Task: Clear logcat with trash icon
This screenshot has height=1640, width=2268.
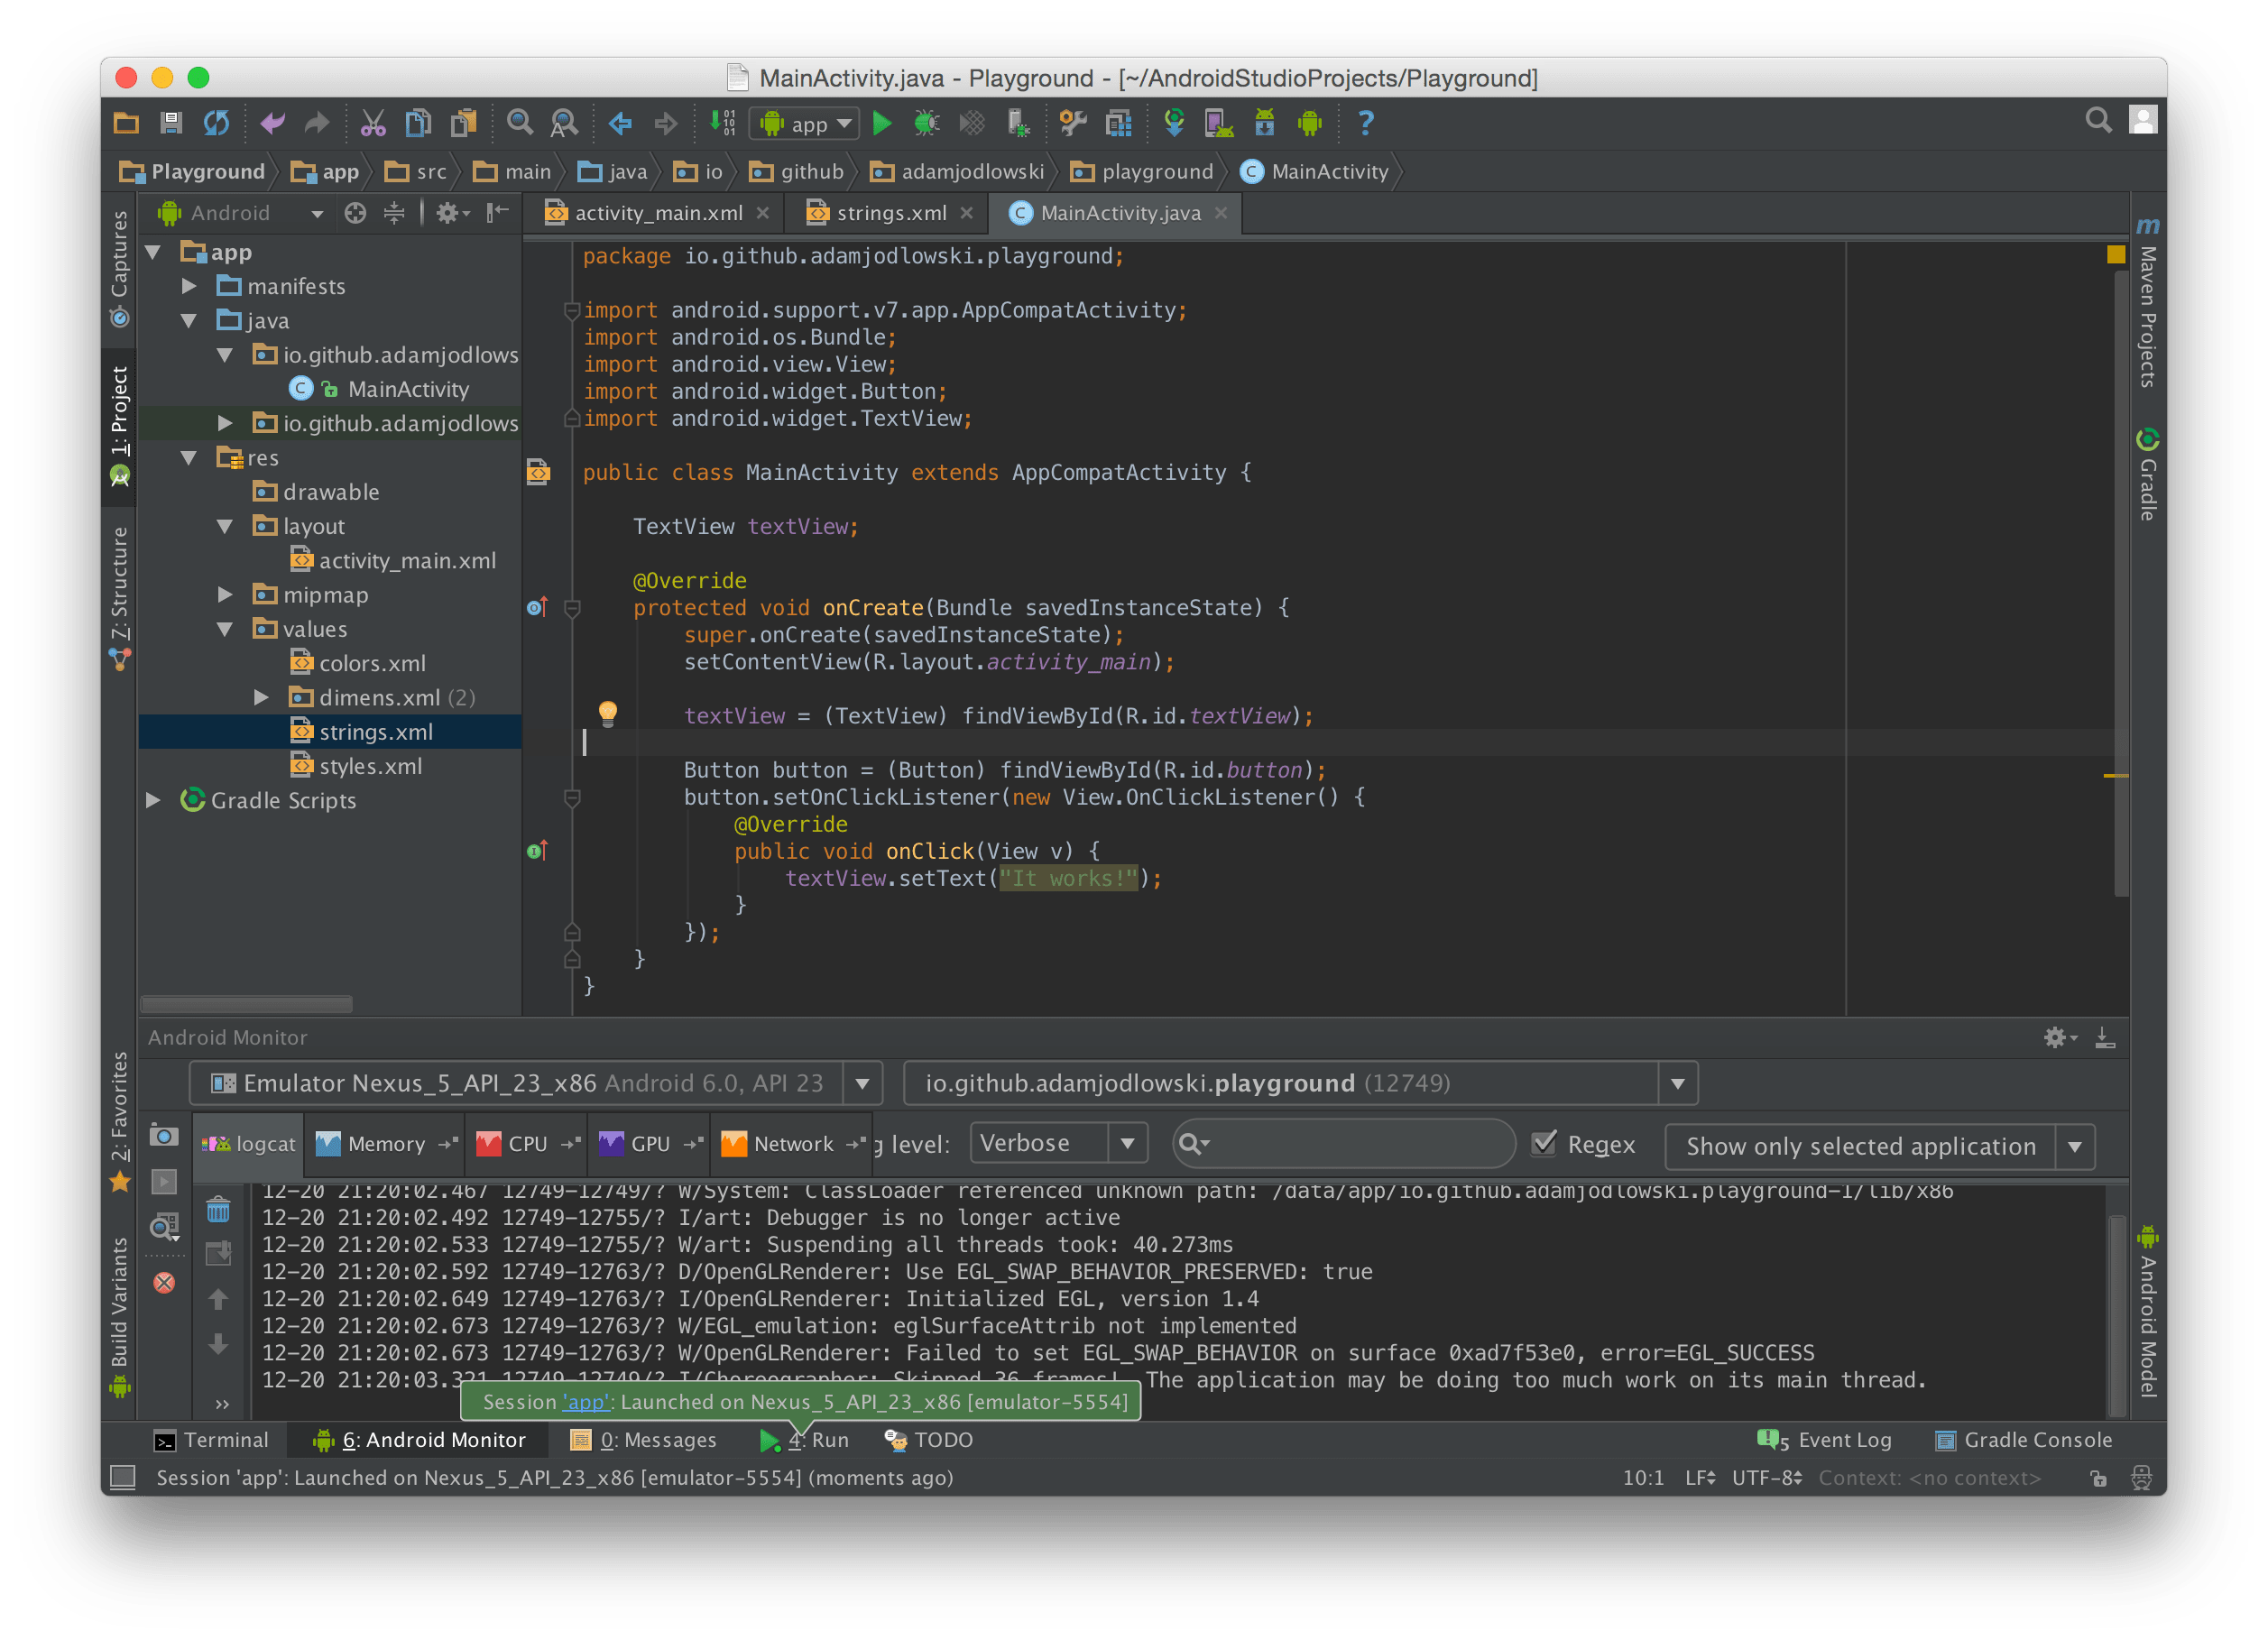Action: click(218, 1210)
